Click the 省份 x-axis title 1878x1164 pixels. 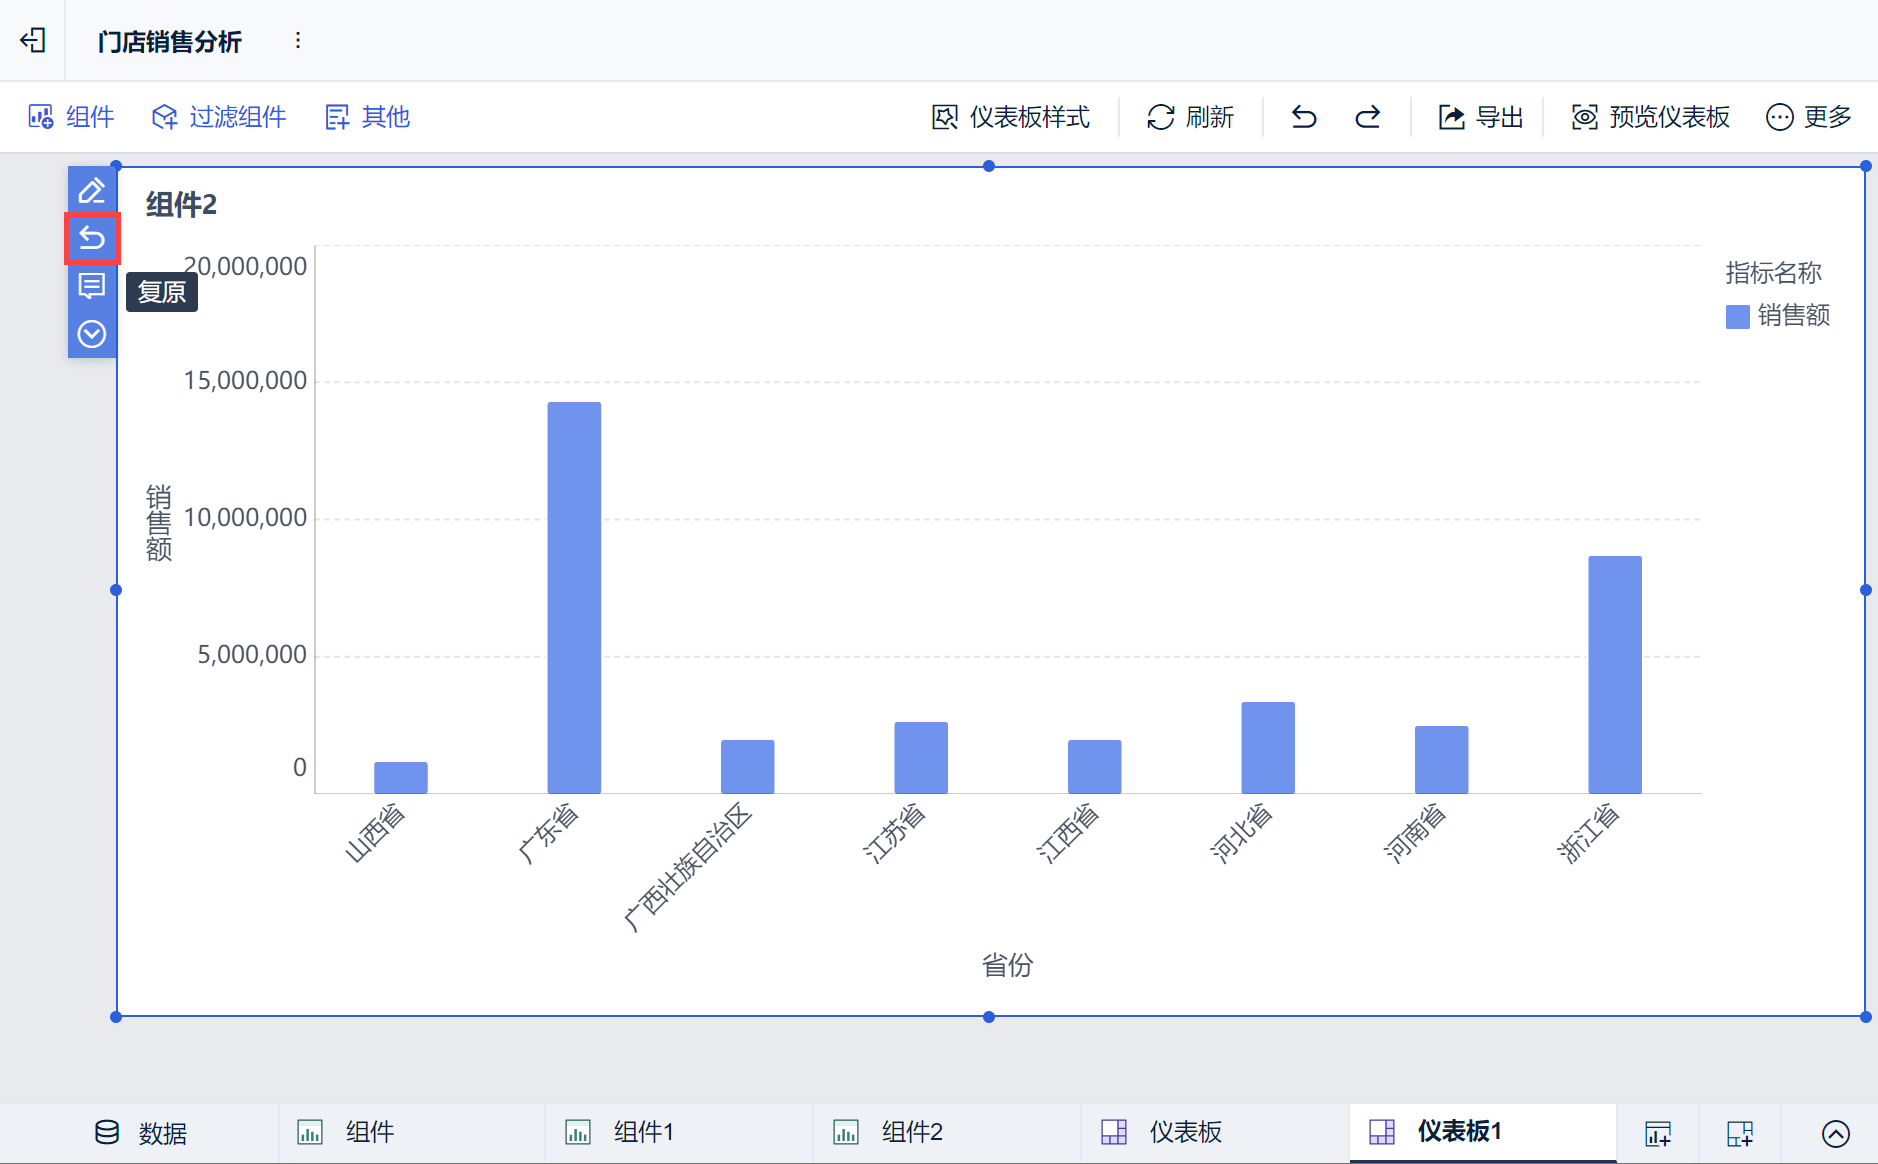(x=1008, y=965)
